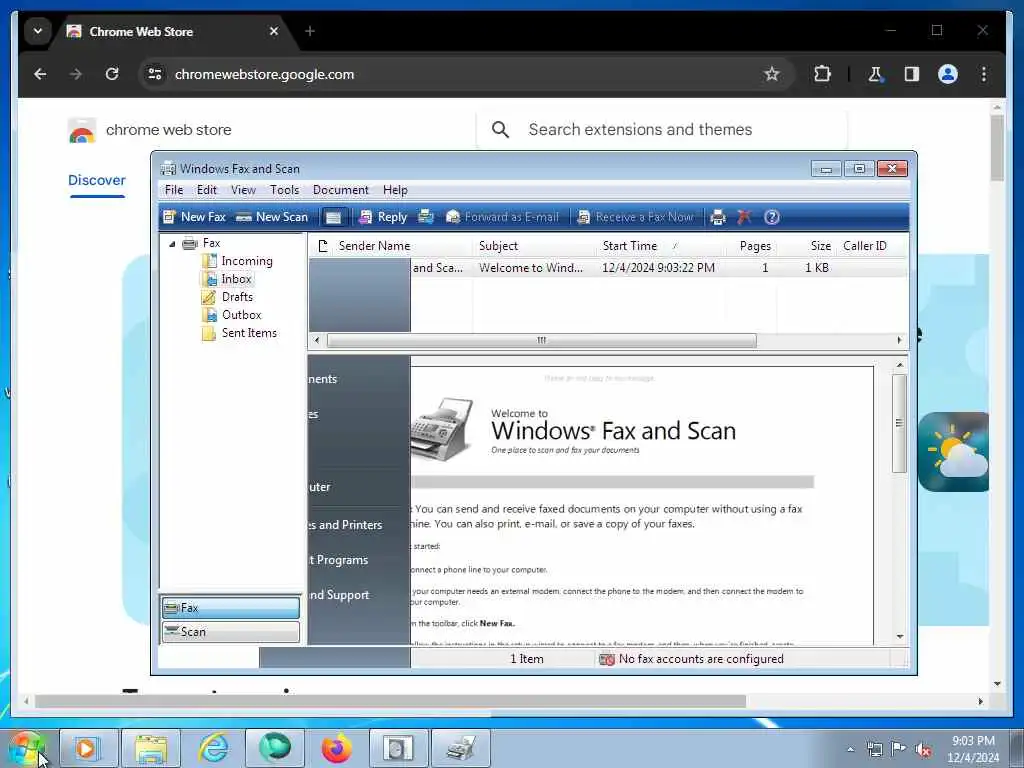This screenshot has width=1024, height=768.
Task: Open Chrome Labs flask icon
Action: 875,74
